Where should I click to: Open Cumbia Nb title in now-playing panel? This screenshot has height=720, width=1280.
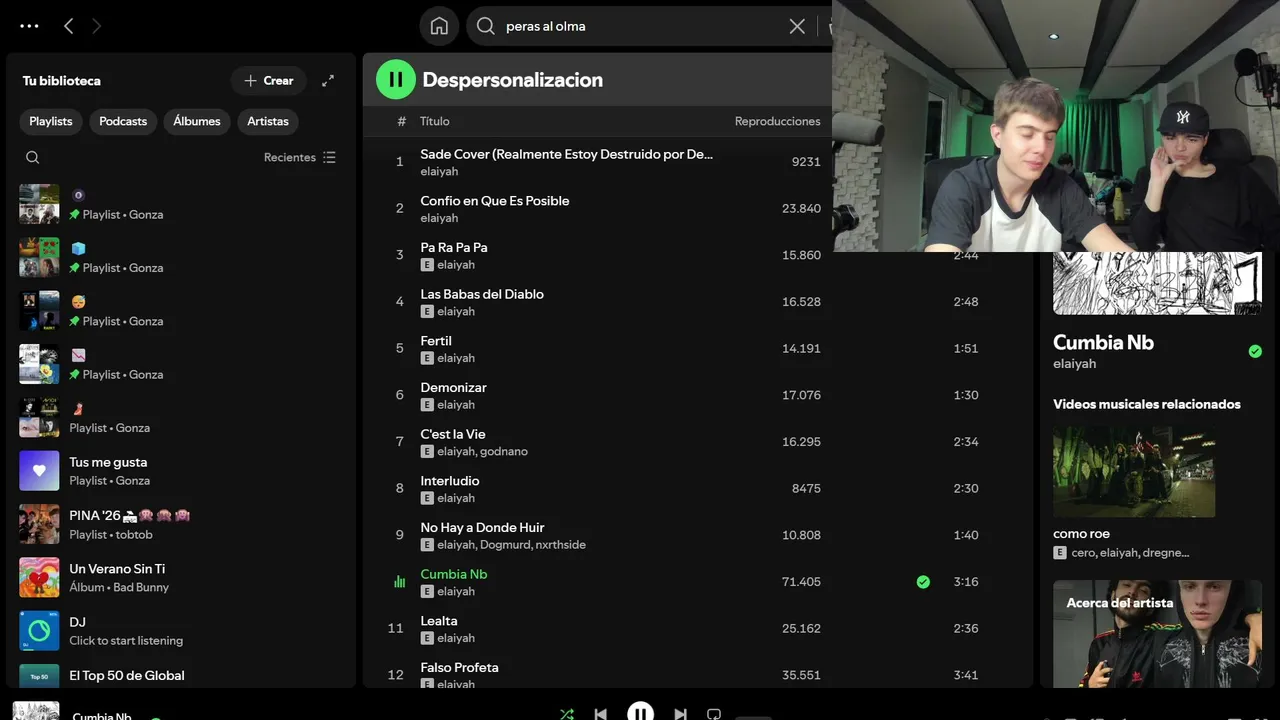[1103, 342]
